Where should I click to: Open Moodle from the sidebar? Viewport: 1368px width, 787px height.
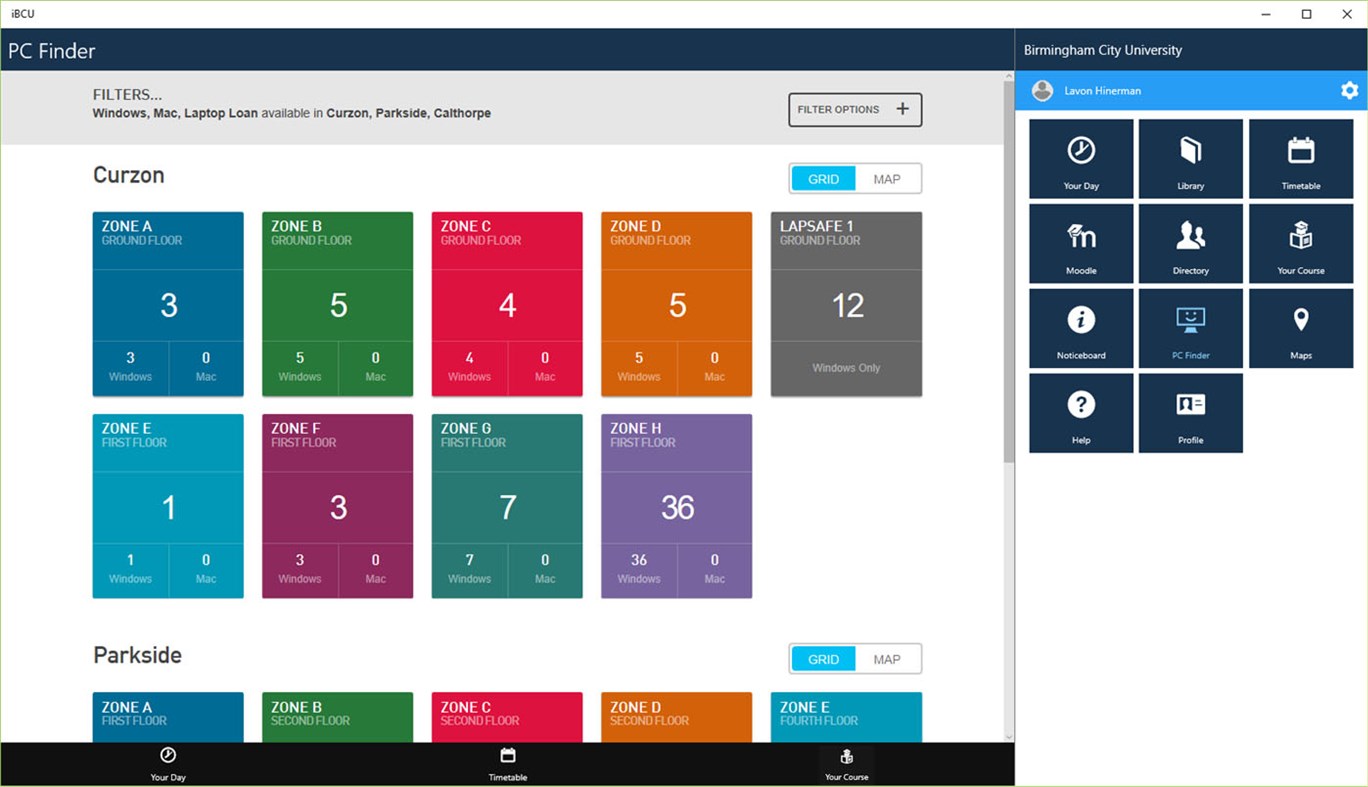click(x=1081, y=243)
